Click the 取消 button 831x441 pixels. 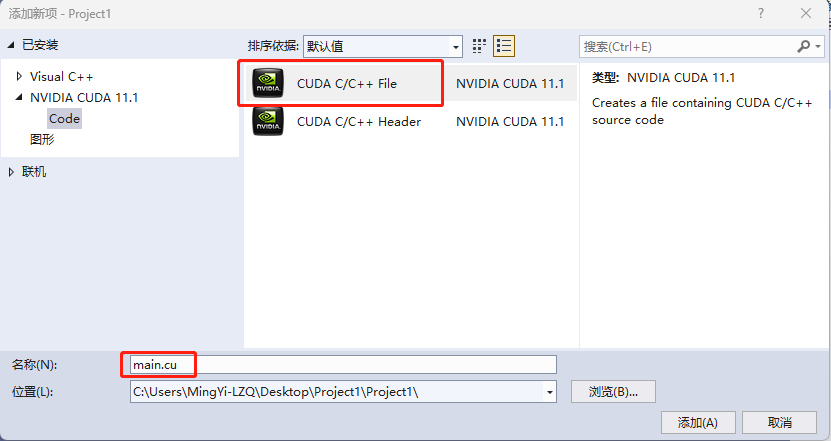(x=780, y=422)
